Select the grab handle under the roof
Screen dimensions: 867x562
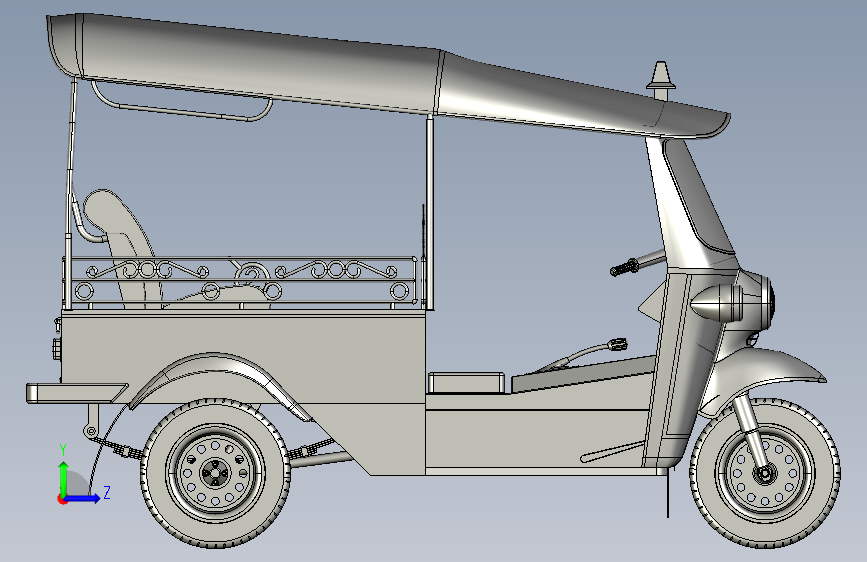(x=181, y=103)
